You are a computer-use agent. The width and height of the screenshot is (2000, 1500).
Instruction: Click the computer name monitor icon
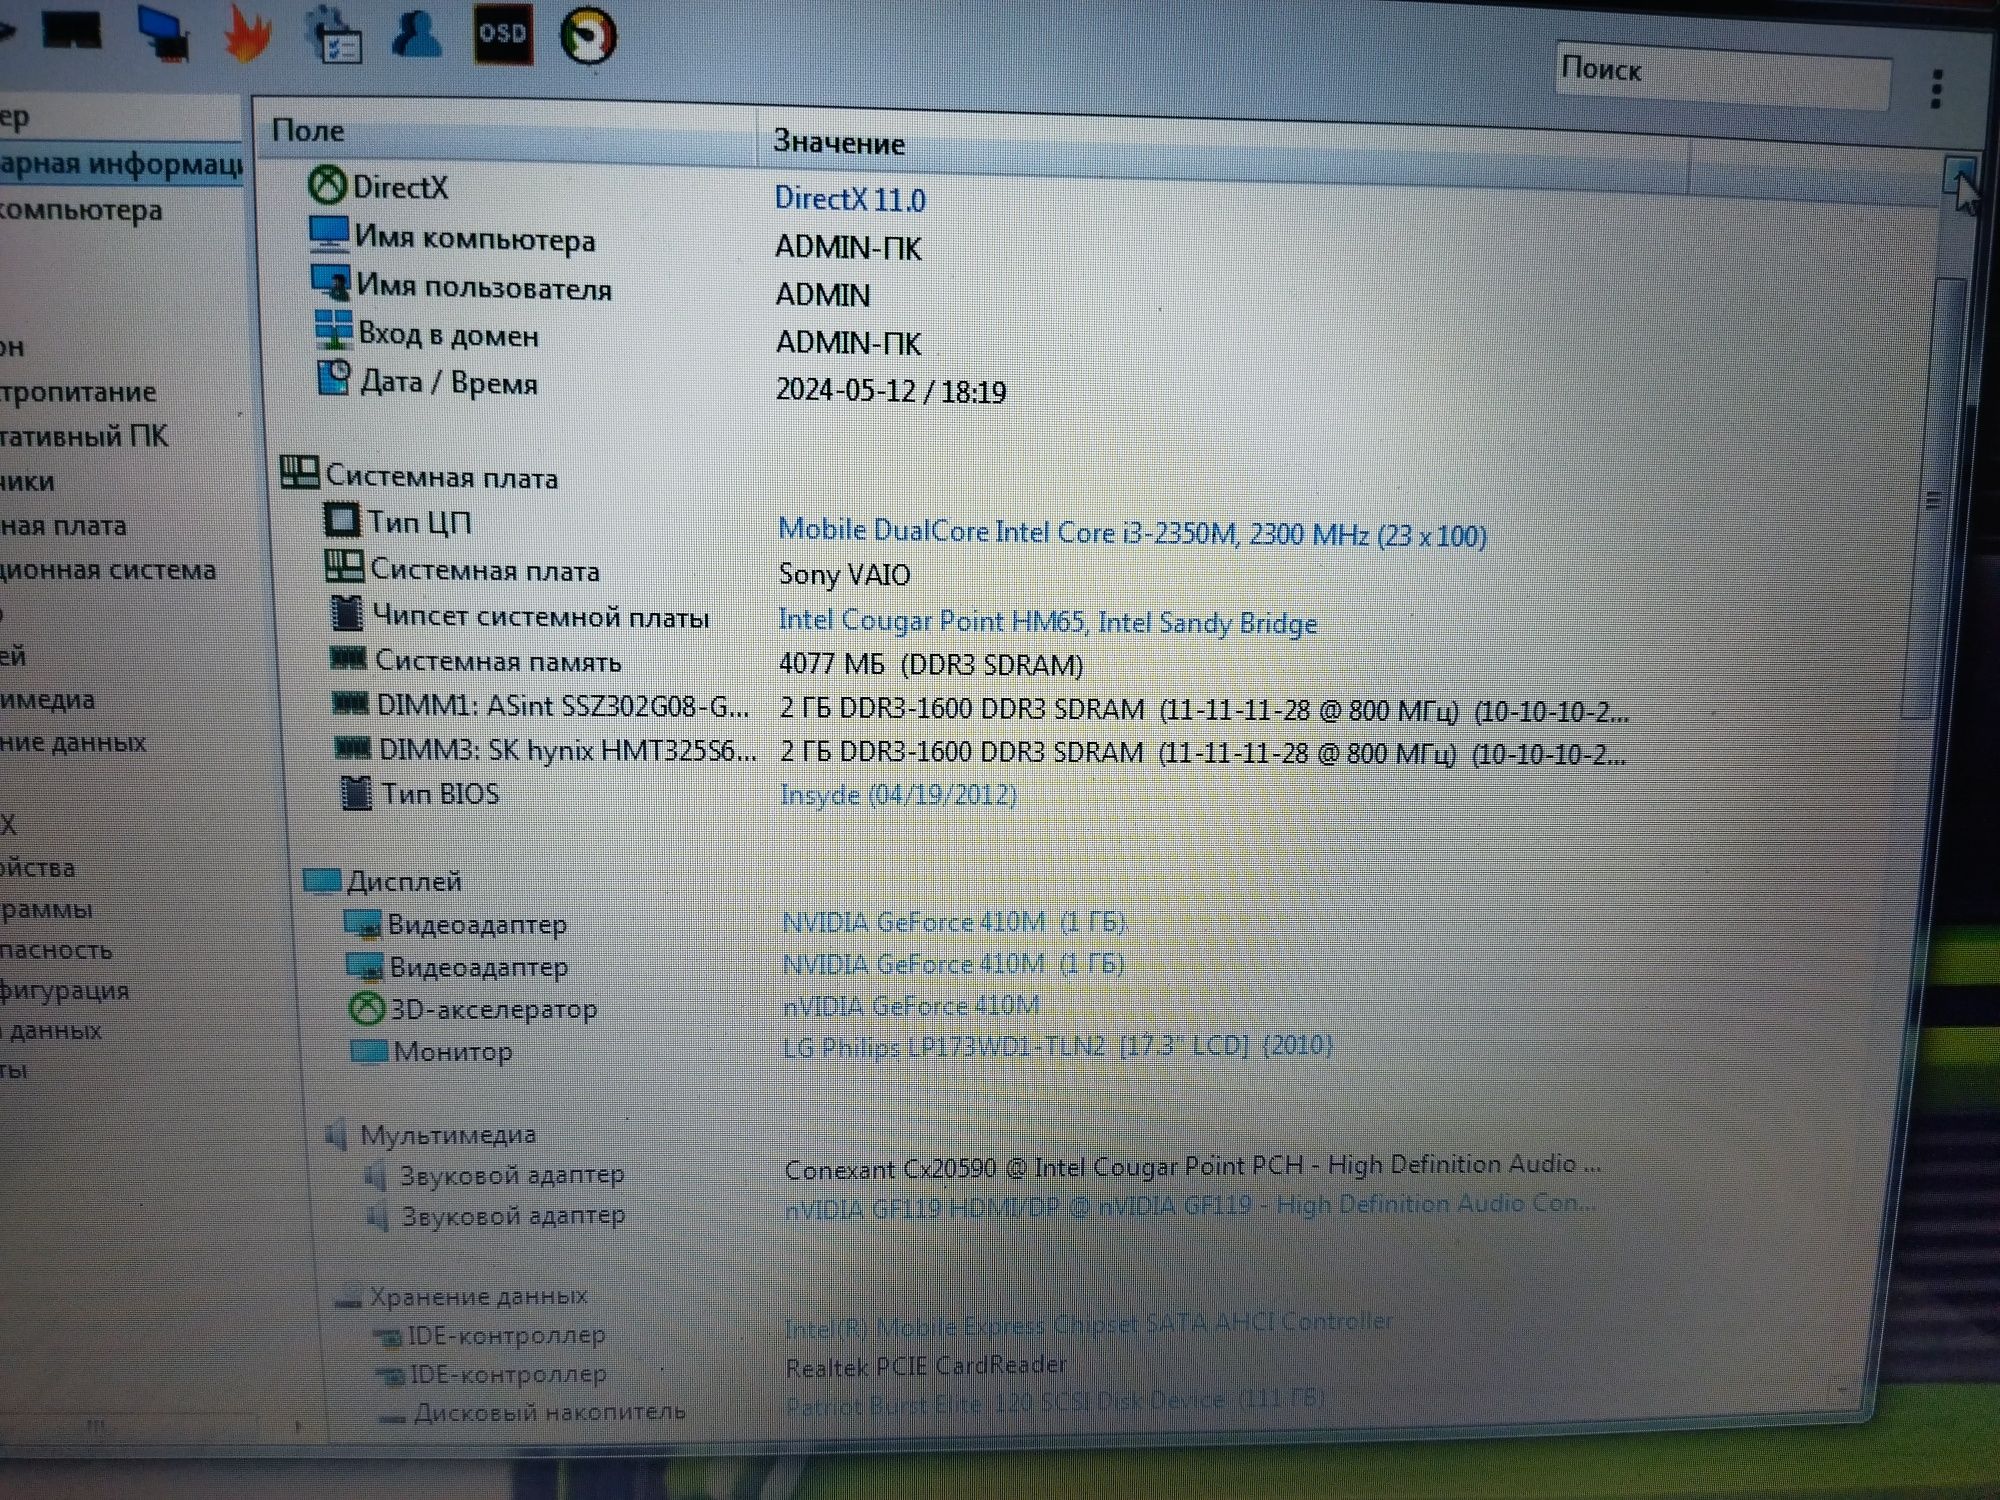[328, 234]
